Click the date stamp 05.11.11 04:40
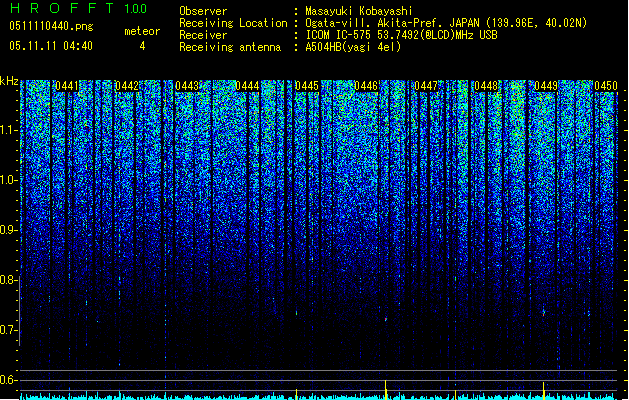The height and width of the screenshot is (400, 629). tap(51, 46)
